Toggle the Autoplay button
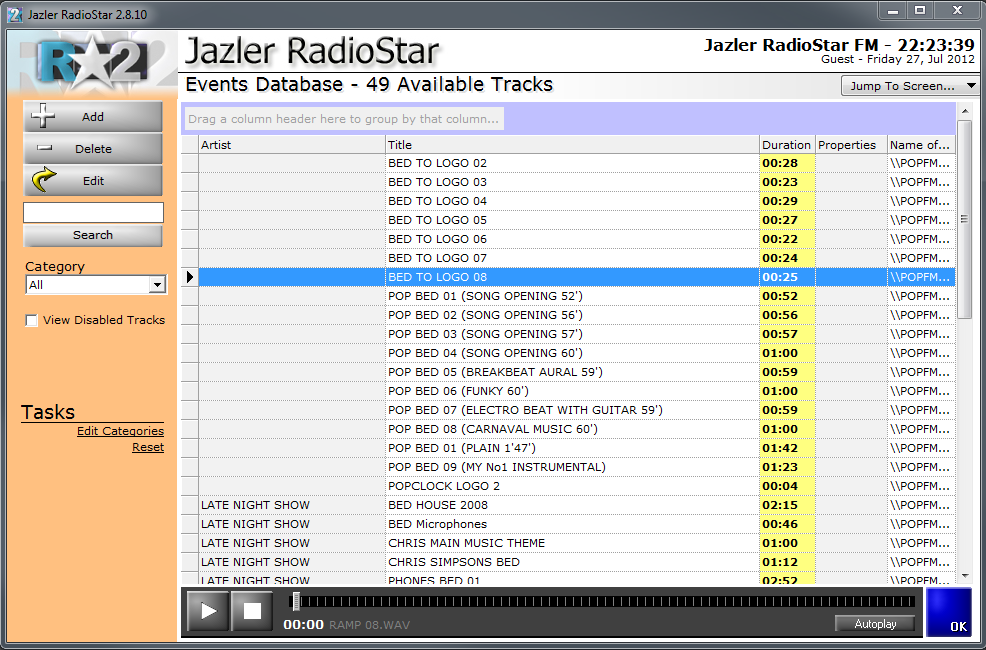 click(875, 624)
